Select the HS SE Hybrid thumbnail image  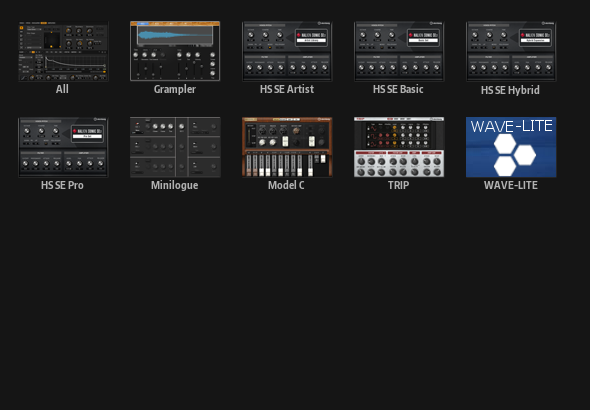point(511,51)
